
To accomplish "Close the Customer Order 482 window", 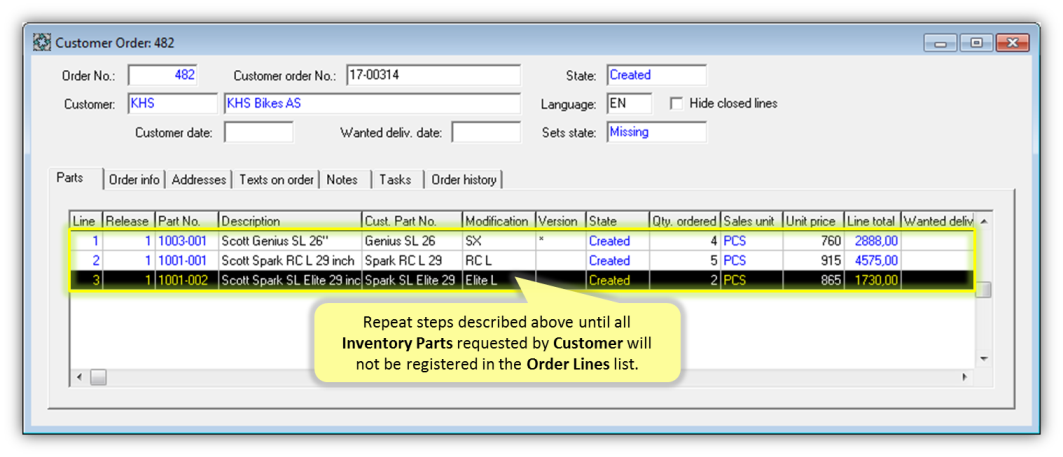I will pyautogui.click(x=1013, y=43).
